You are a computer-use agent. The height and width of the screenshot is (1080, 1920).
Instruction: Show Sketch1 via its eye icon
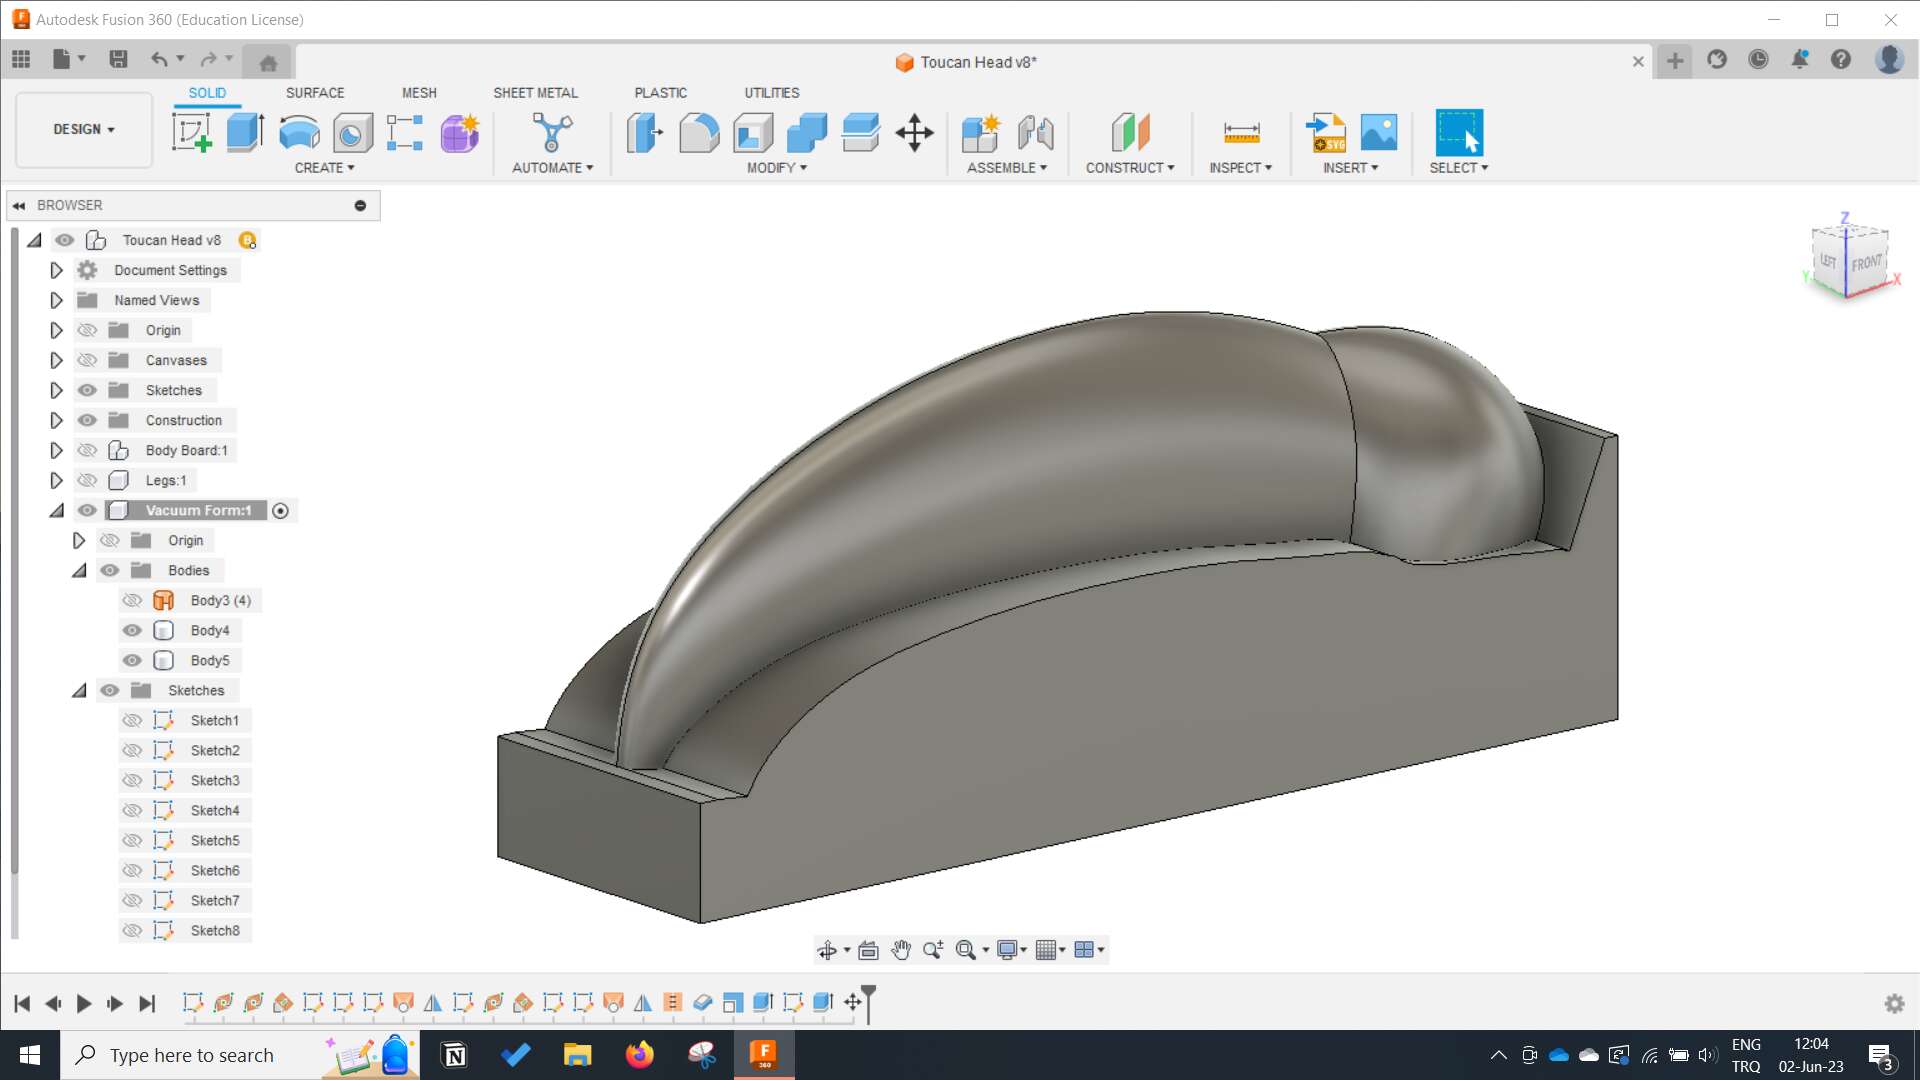click(x=132, y=720)
